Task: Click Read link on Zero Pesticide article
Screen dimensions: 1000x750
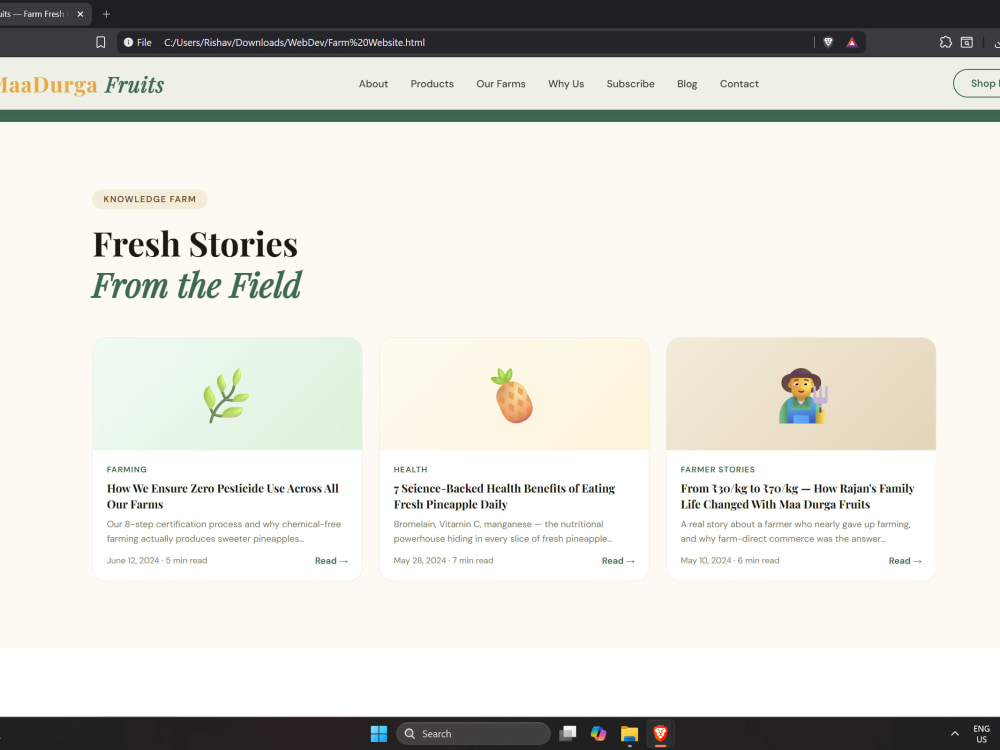Action: click(x=331, y=561)
